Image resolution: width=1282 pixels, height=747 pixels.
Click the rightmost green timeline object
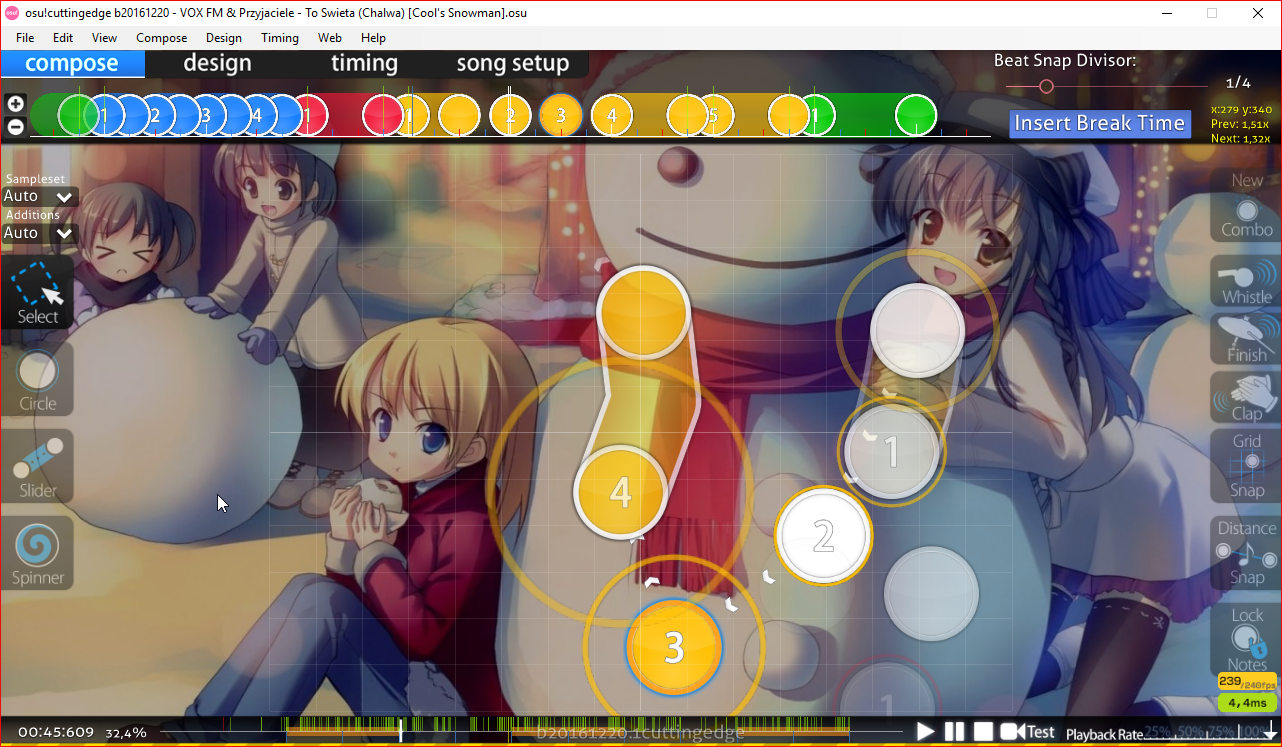(915, 115)
